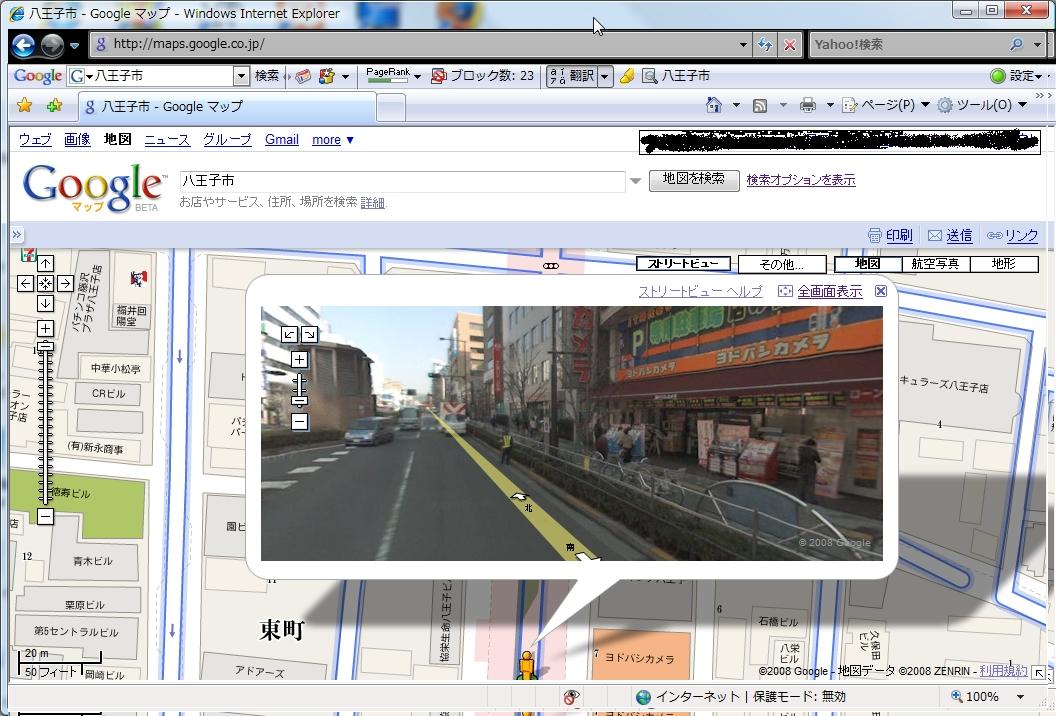1056x716 pixels.
Task: Click the map zoom slider track
Action: coord(45,428)
